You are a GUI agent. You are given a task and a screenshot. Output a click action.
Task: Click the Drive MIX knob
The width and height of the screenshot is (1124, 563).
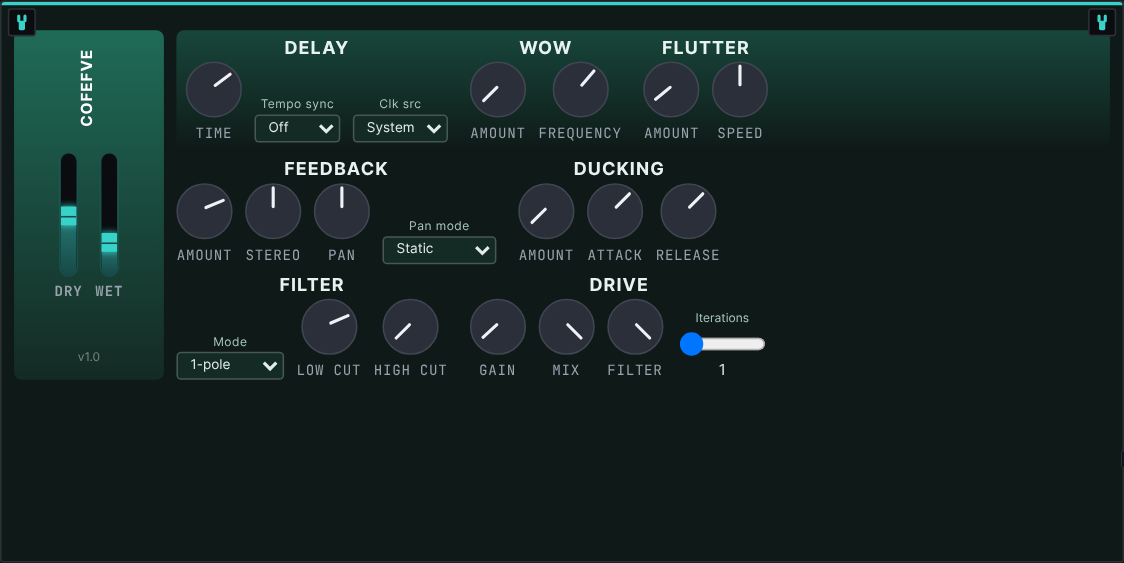tap(566, 327)
